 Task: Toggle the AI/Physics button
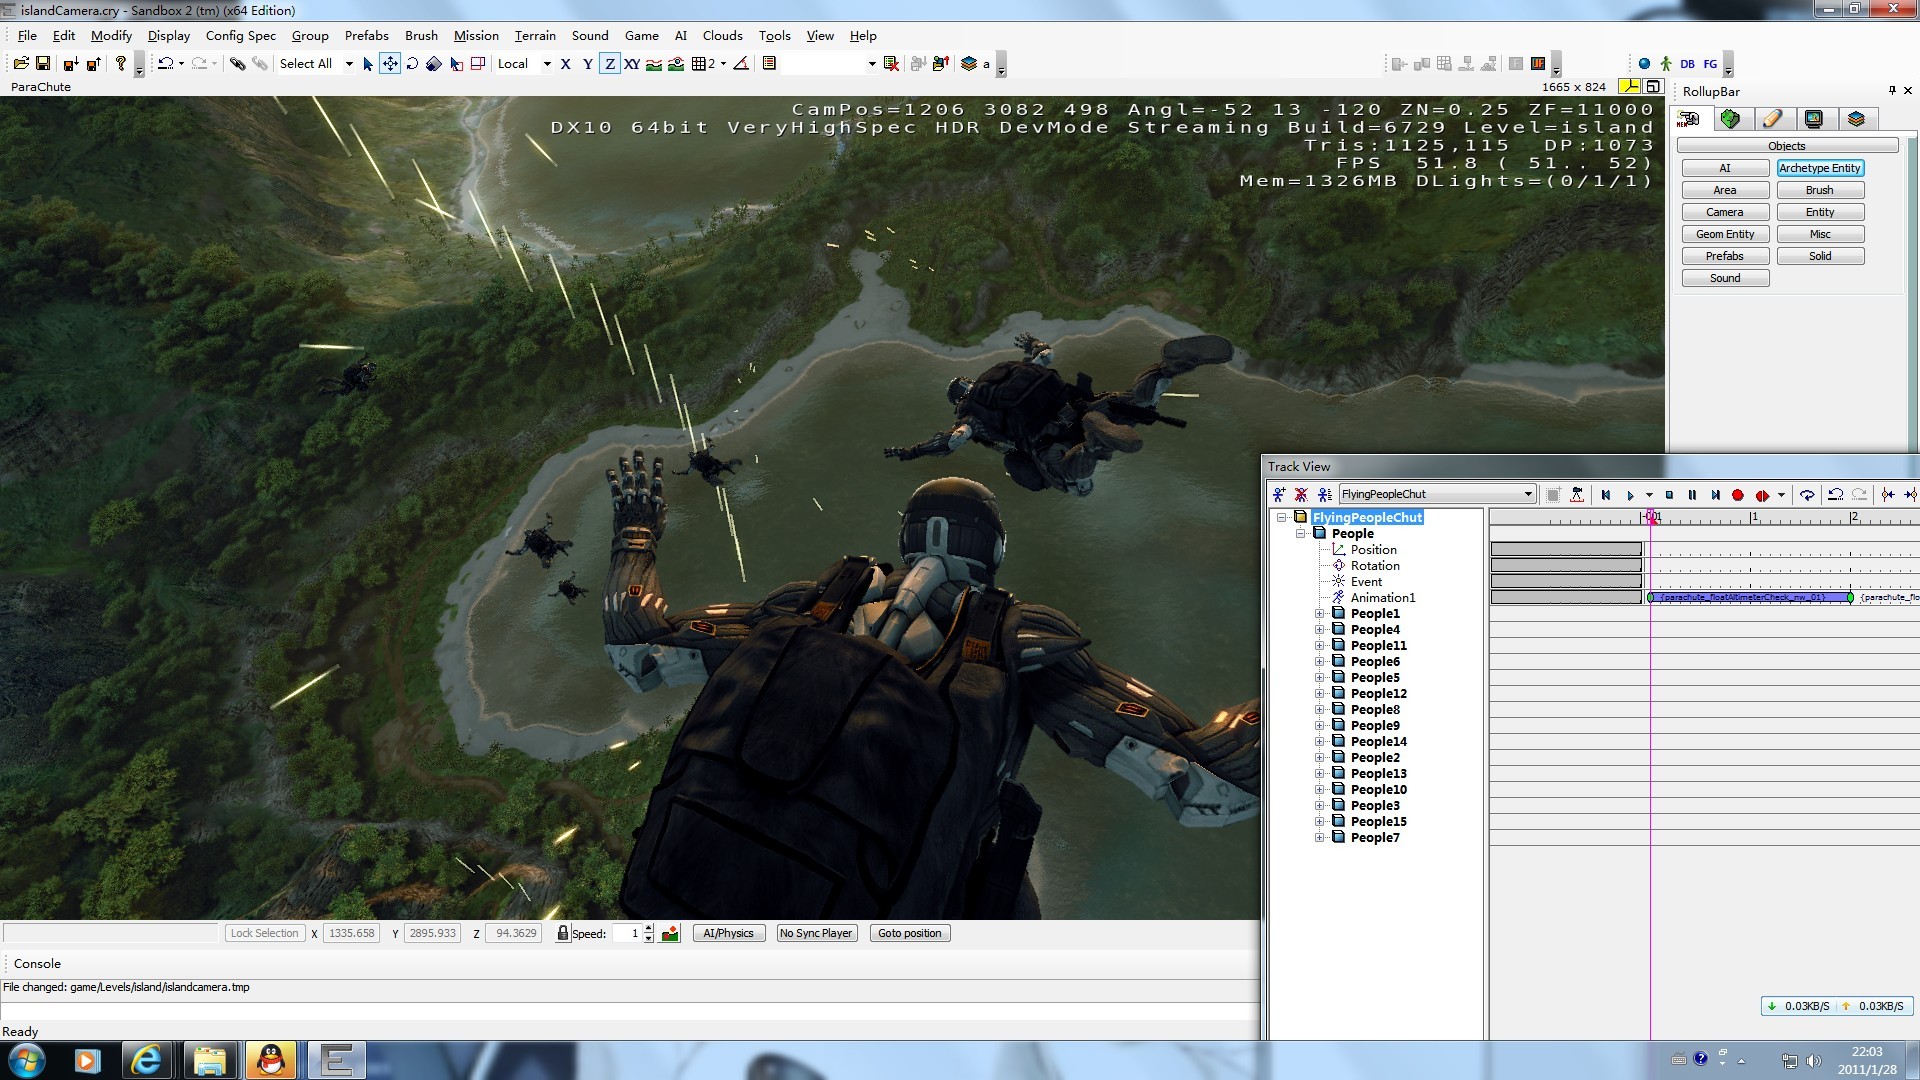[728, 933]
